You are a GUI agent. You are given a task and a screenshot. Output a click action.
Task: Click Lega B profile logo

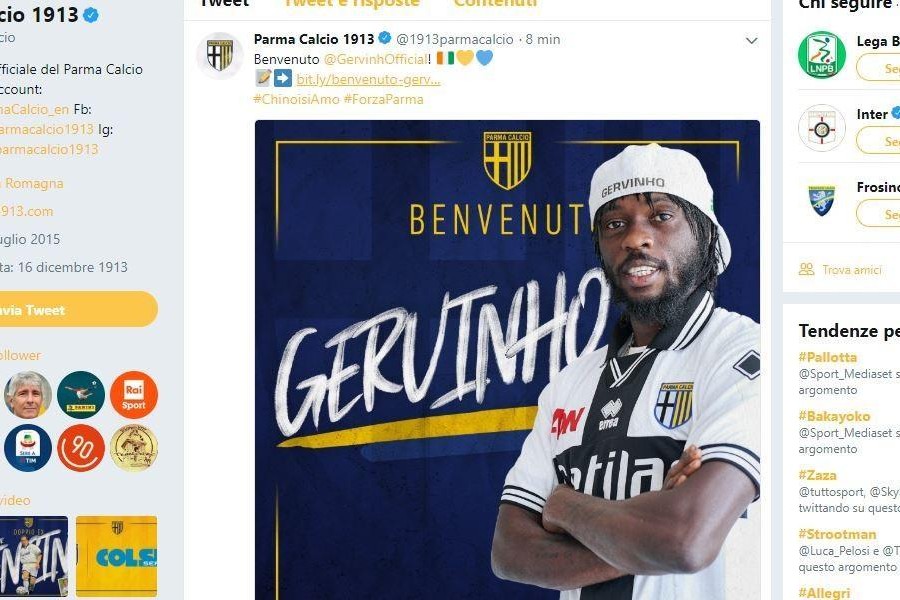(x=821, y=55)
